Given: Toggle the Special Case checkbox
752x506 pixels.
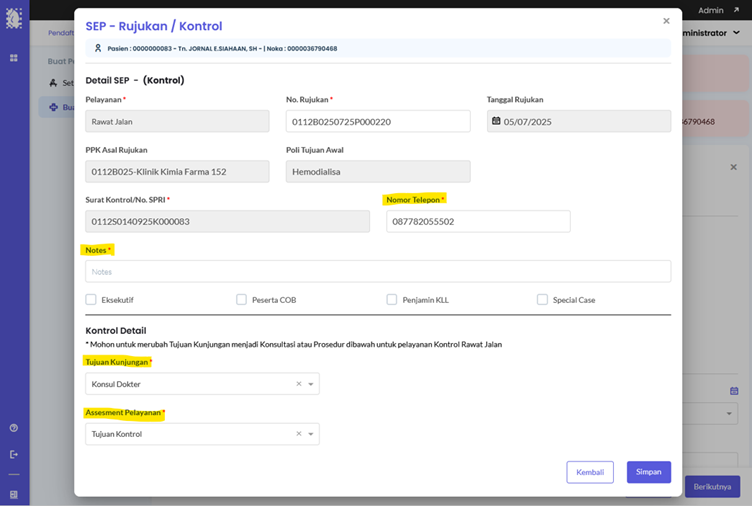Looking at the screenshot, I should tap(542, 300).
